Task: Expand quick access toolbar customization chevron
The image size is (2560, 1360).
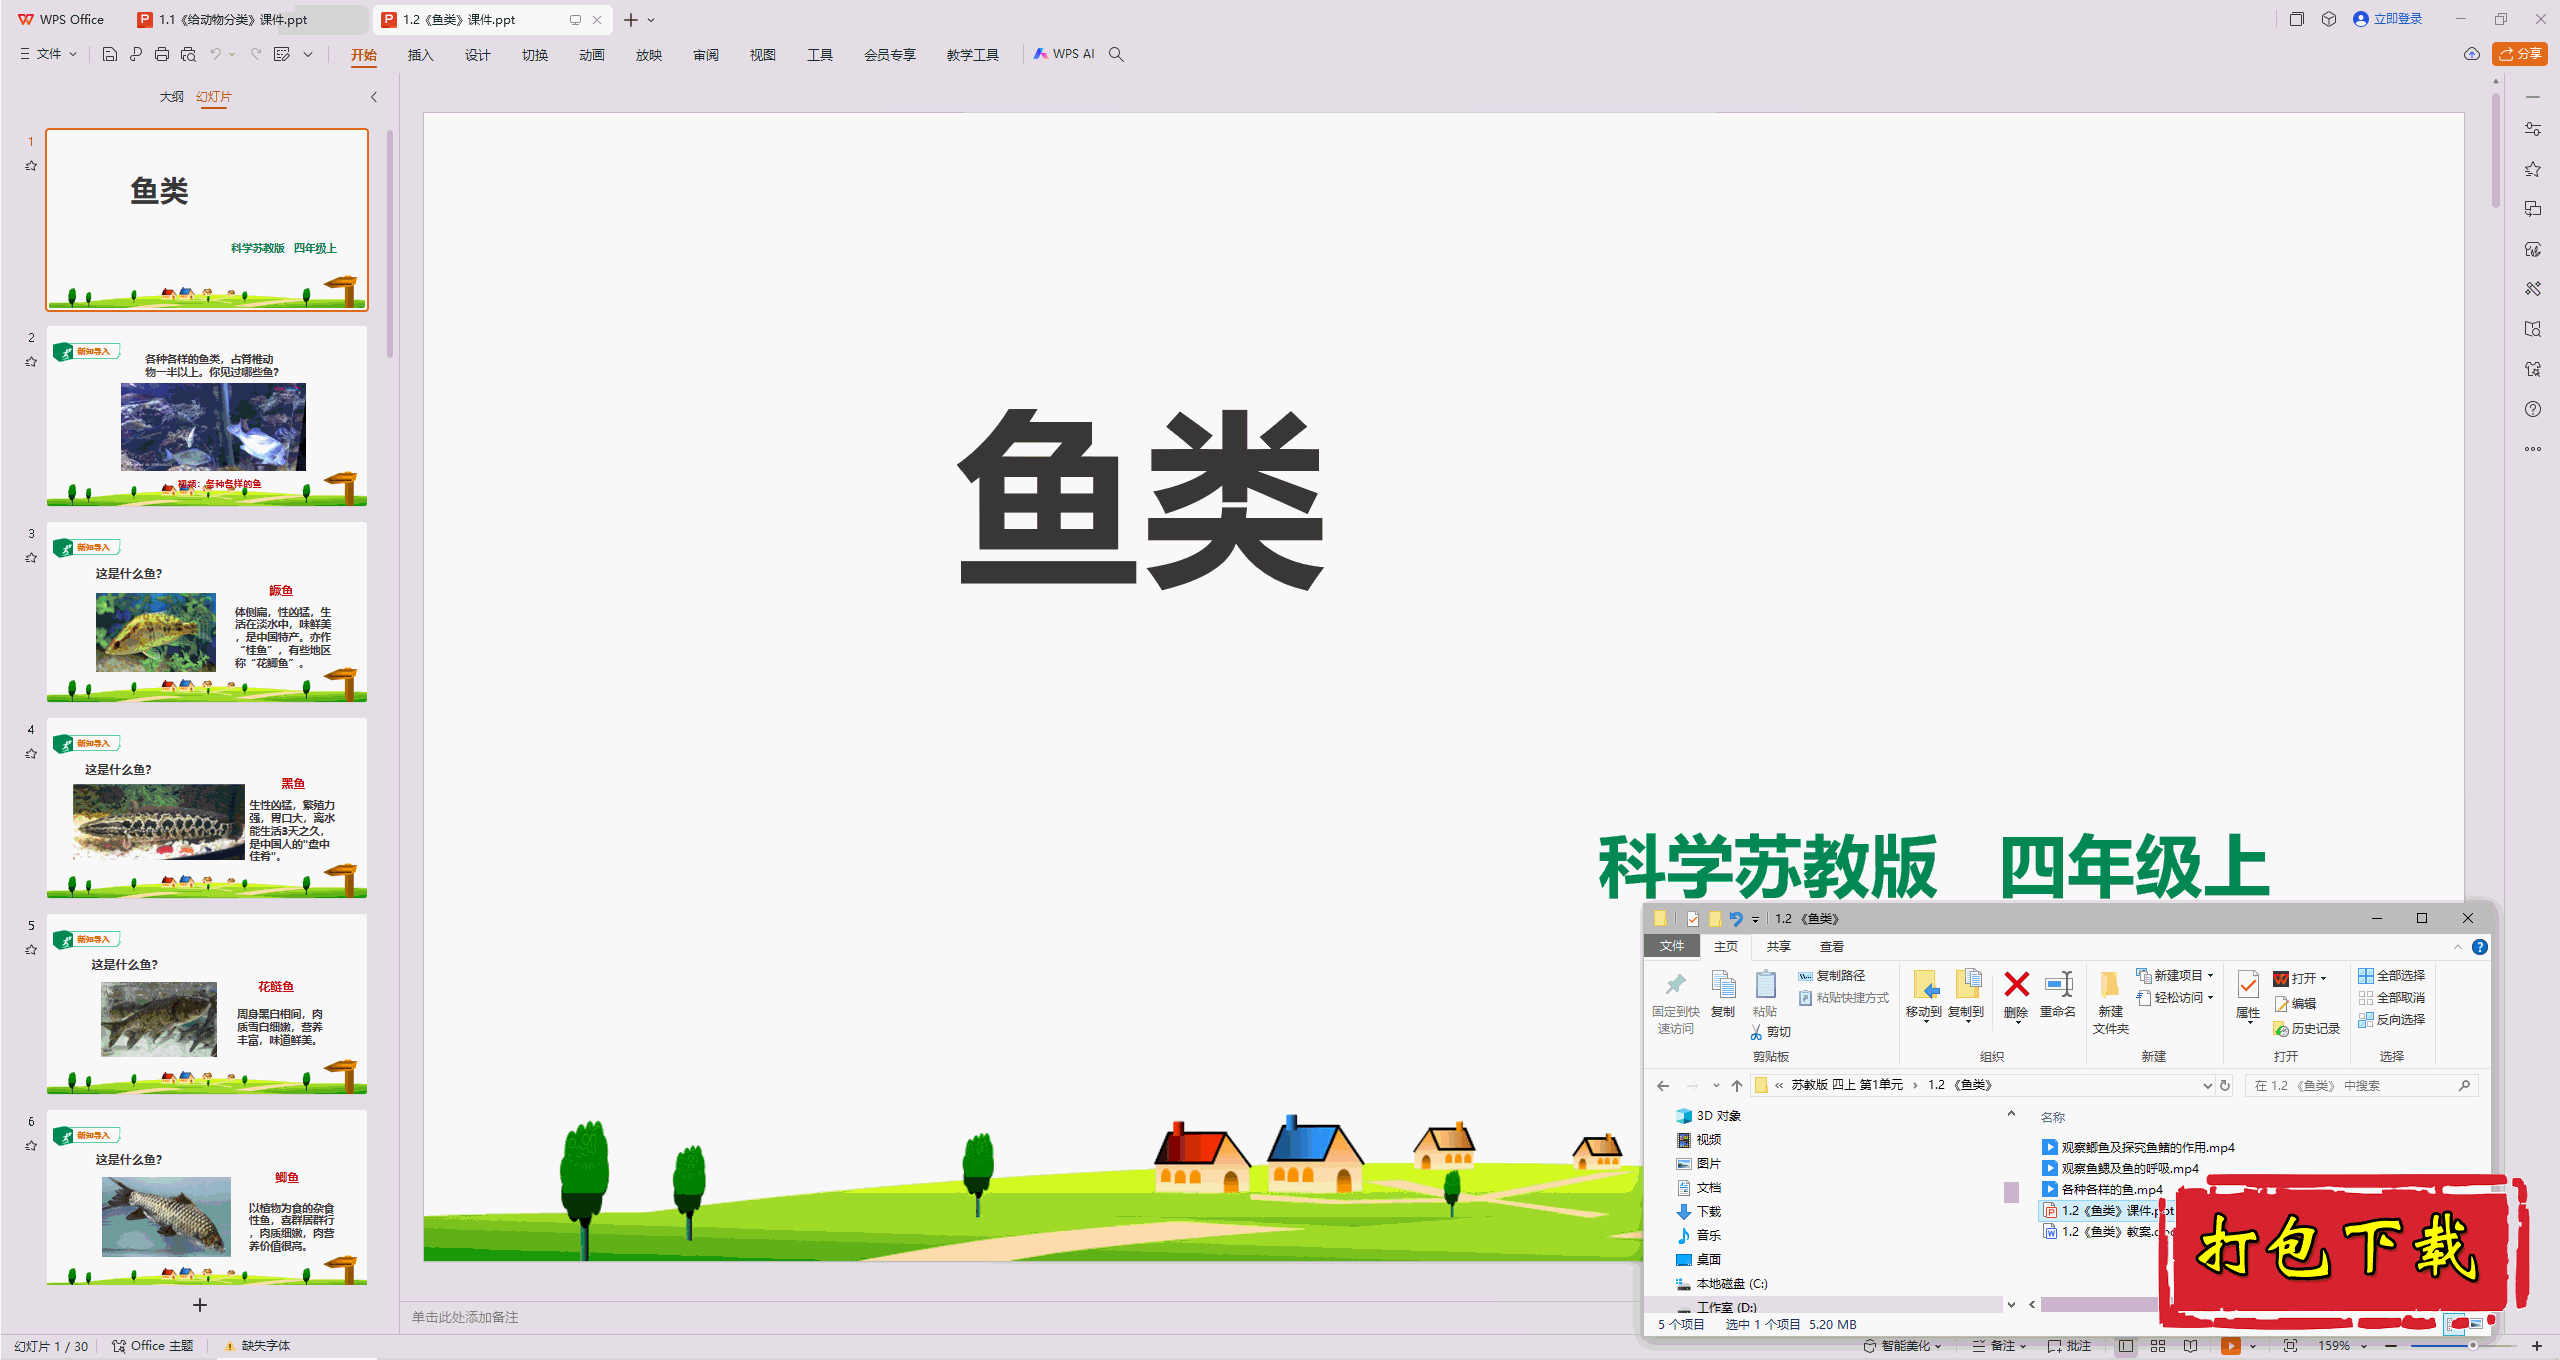Action: [x=308, y=54]
